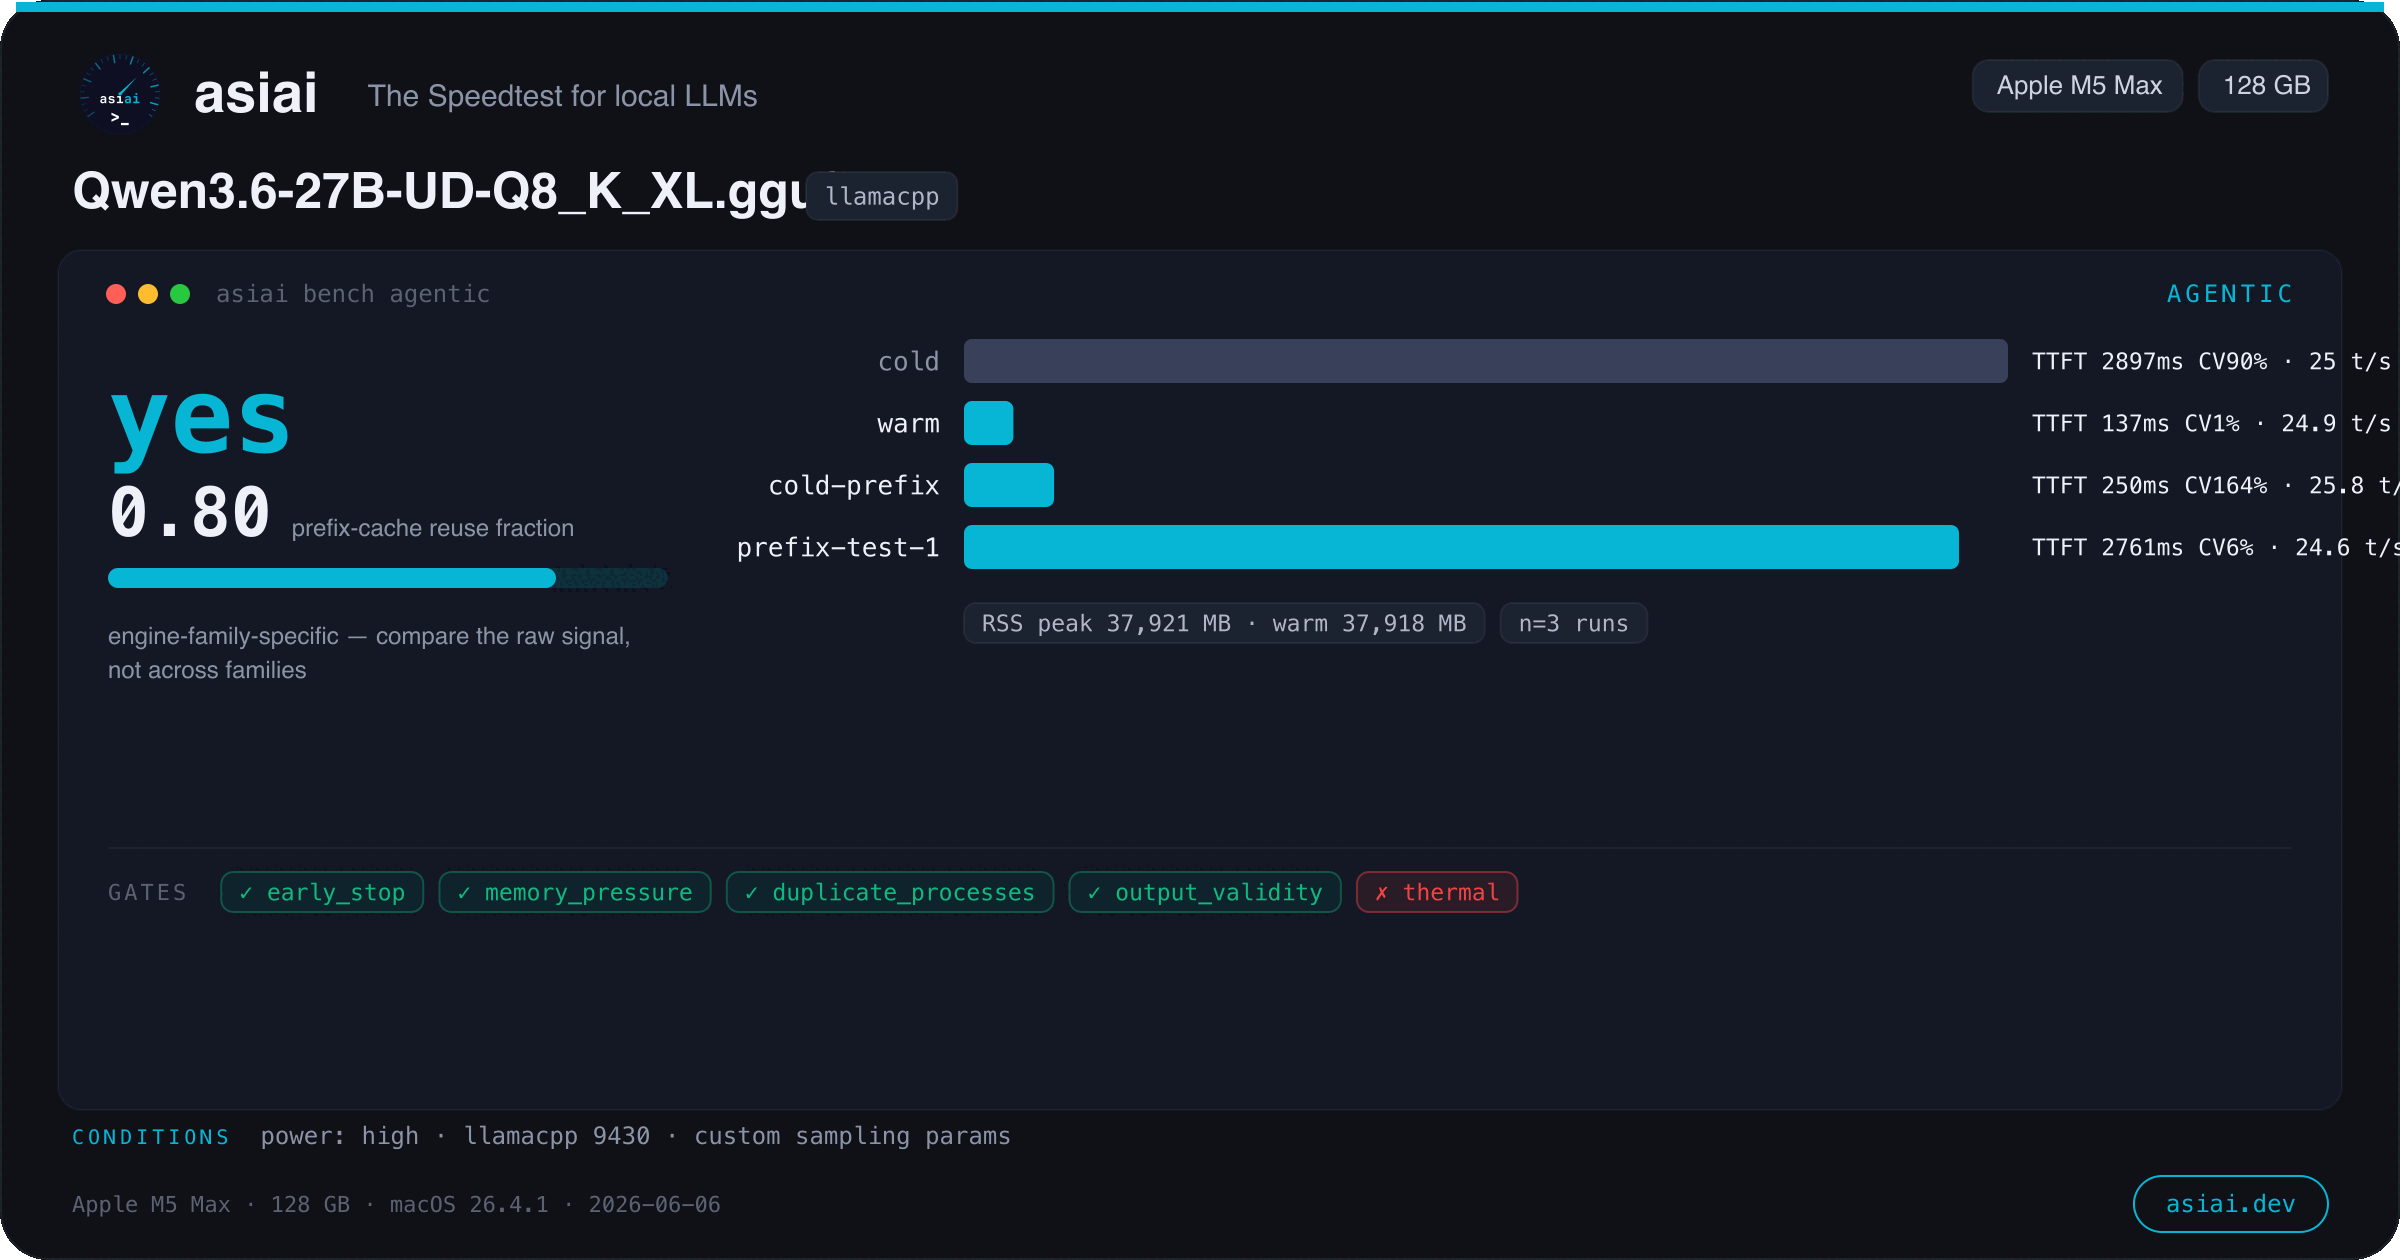
Task: Click the failed thermal gate badge
Action: tap(1437, 892)
